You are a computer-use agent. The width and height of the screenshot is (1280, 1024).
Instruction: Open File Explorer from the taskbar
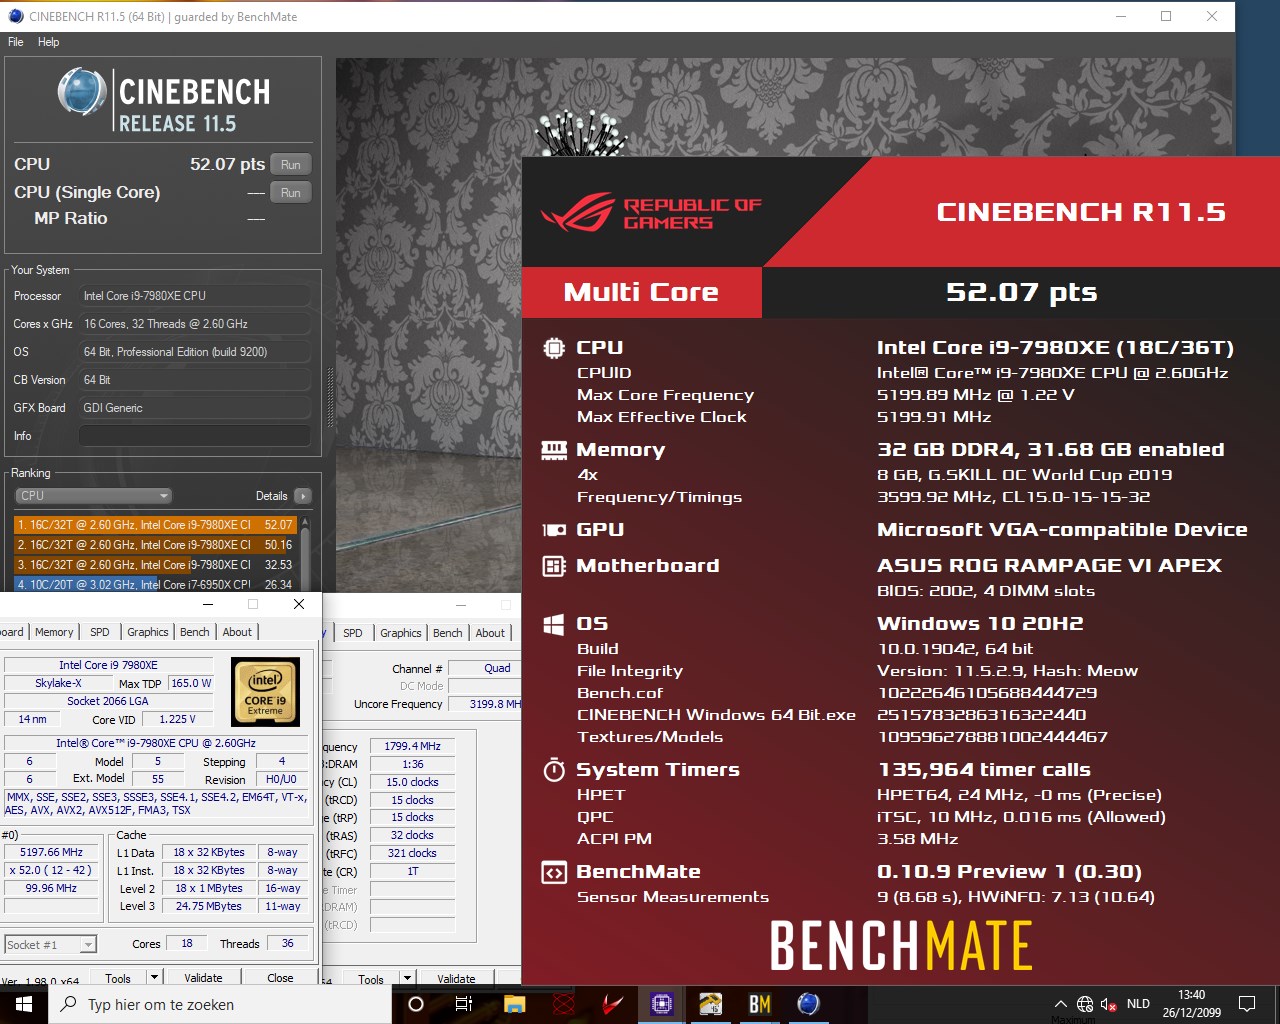point(515,1004)
